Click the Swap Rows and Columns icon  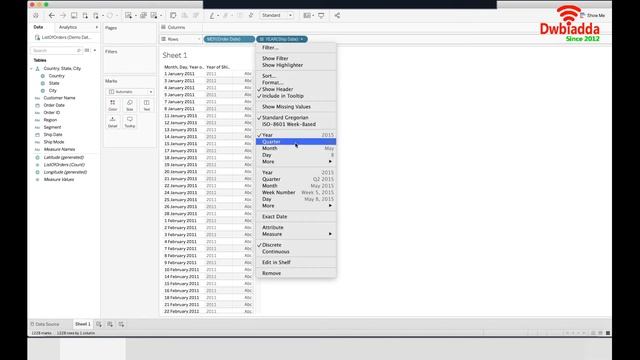pyautogui.click(x=173, y=16)
